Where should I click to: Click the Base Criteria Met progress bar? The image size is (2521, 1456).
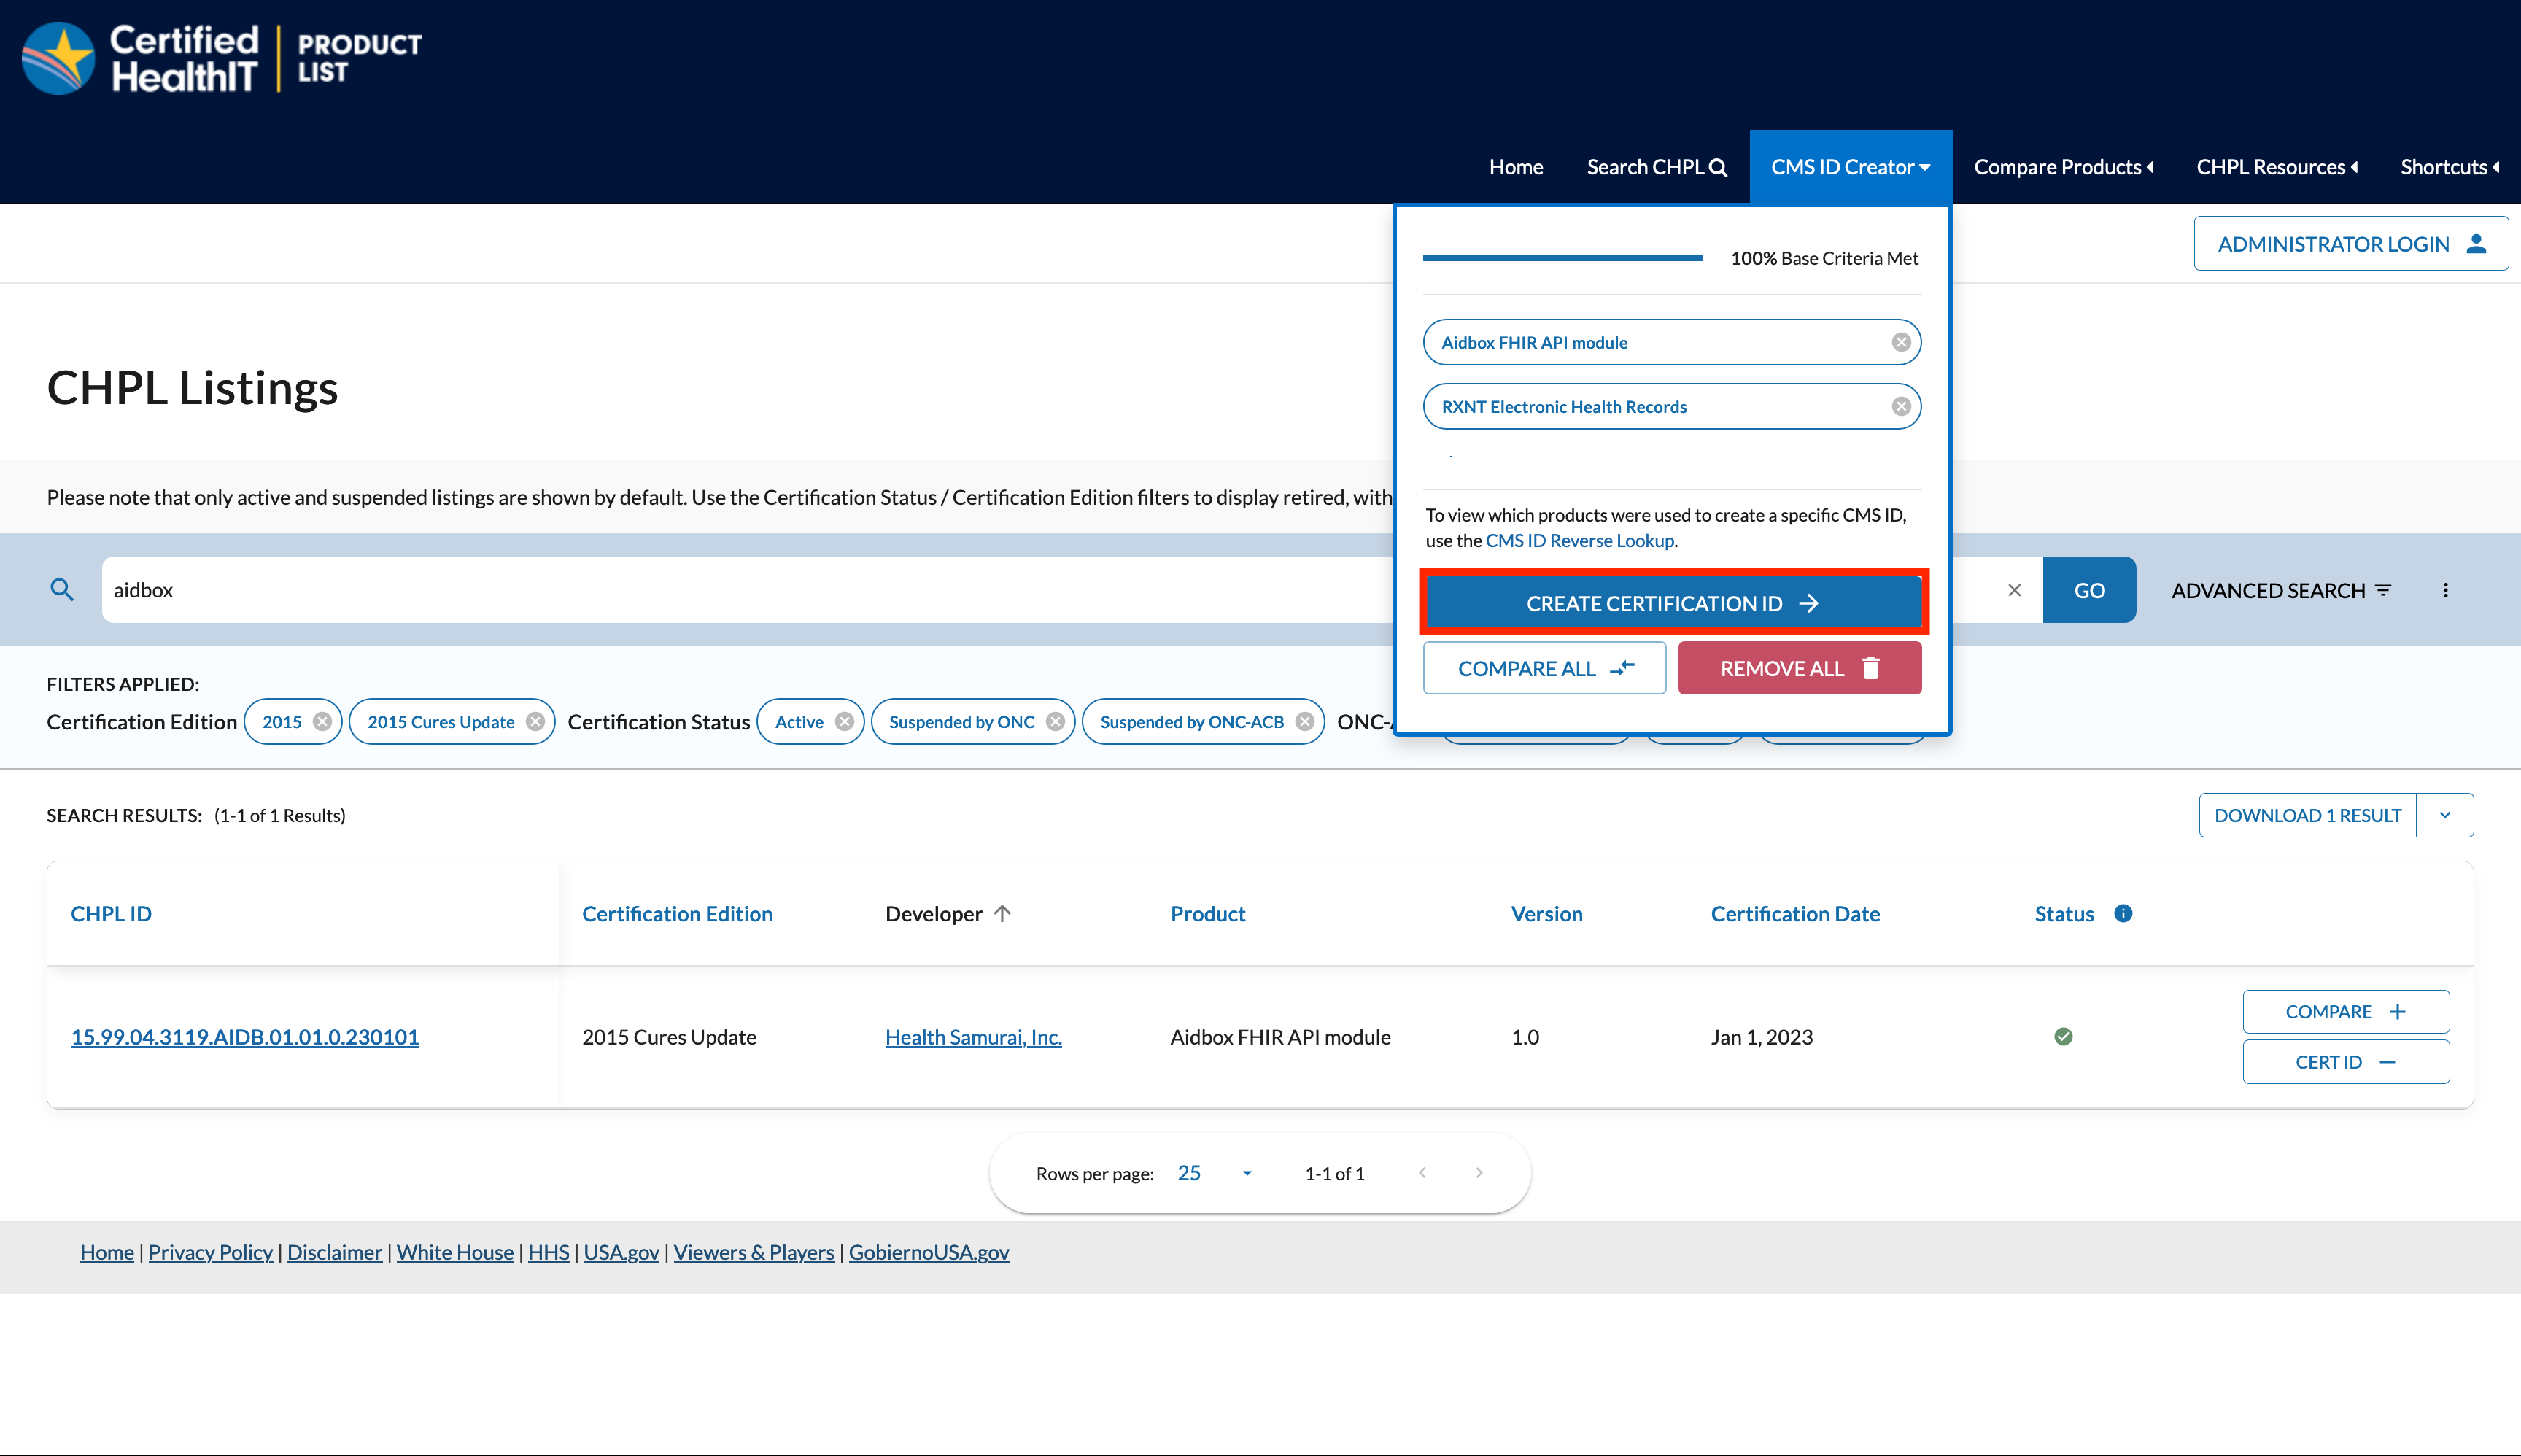click(1562, 258)
